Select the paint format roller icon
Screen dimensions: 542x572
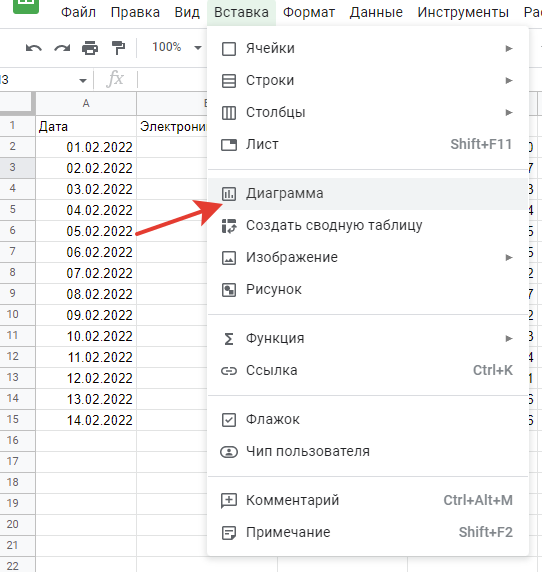118,48
